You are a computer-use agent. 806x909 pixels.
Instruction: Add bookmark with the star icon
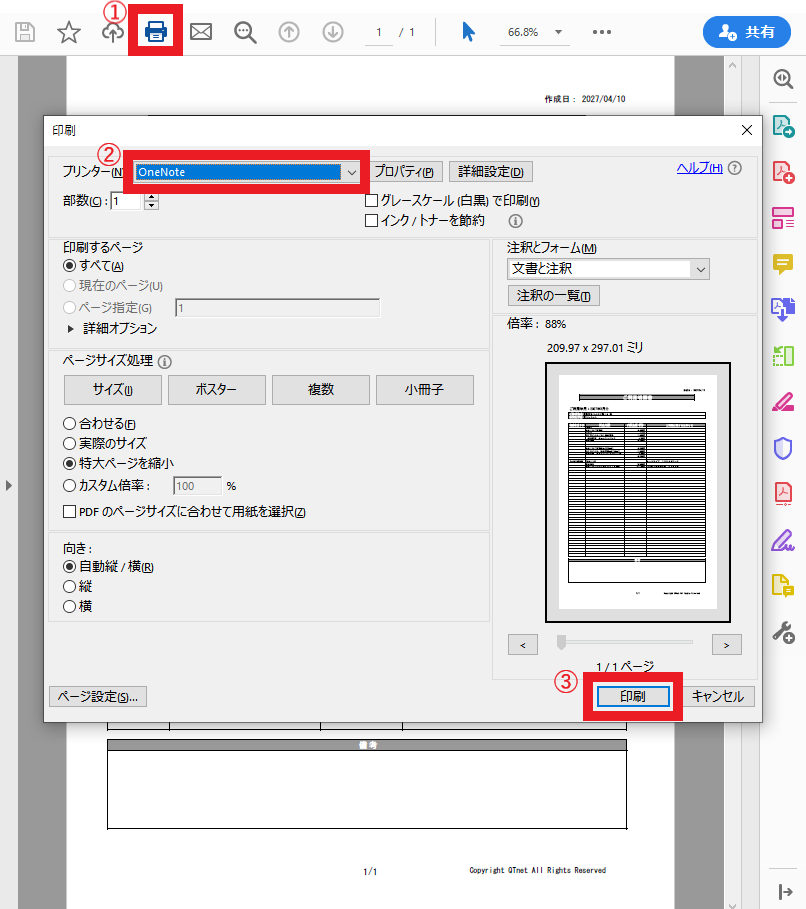tap(68, 32)
